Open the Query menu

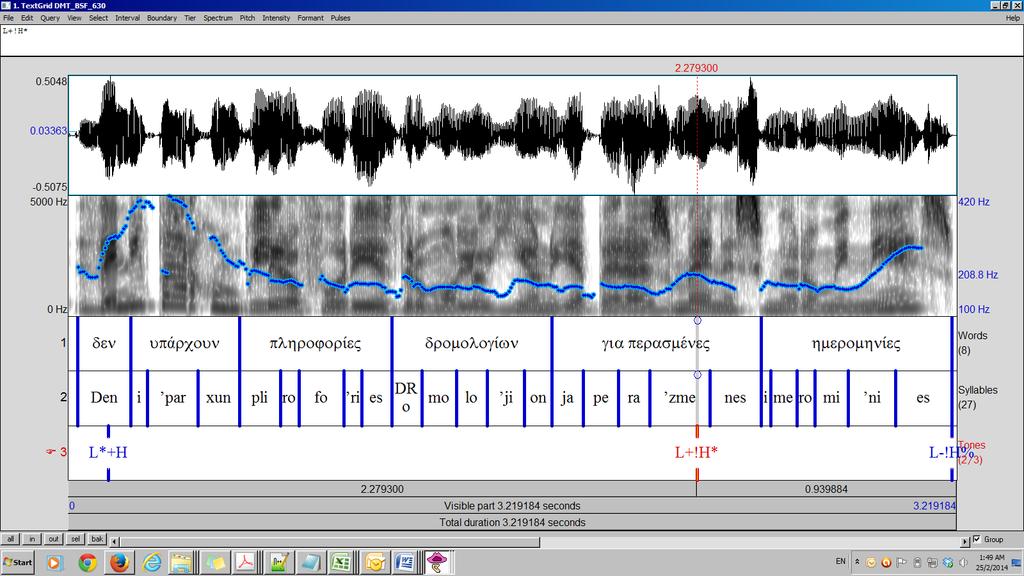[x=50, y=18]
